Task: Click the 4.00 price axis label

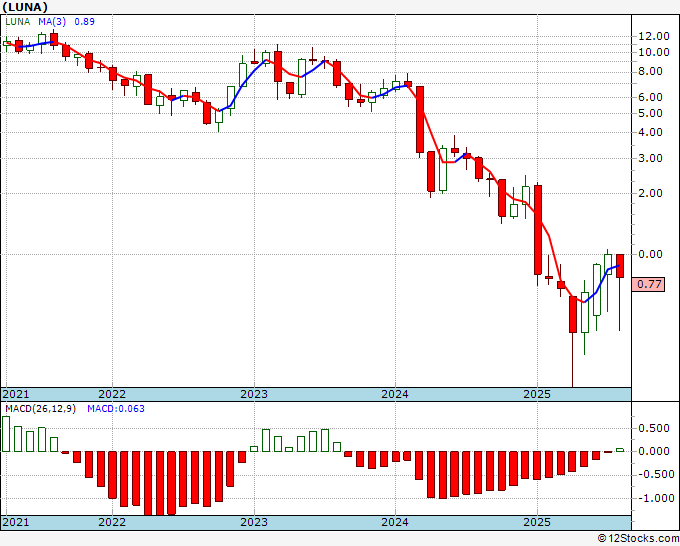Action: (650, 133)
